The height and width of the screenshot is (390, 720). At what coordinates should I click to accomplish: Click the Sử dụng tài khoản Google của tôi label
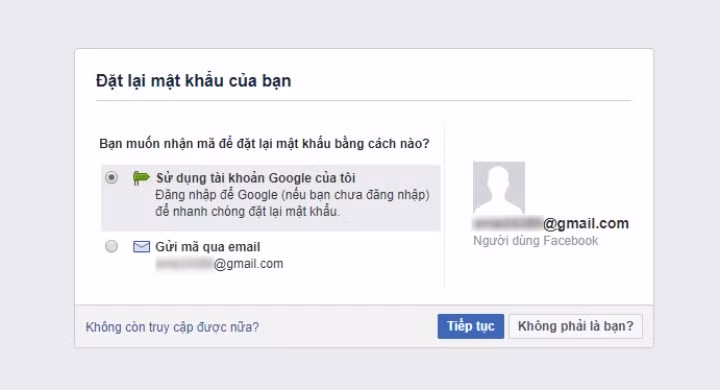coord(256,178)
